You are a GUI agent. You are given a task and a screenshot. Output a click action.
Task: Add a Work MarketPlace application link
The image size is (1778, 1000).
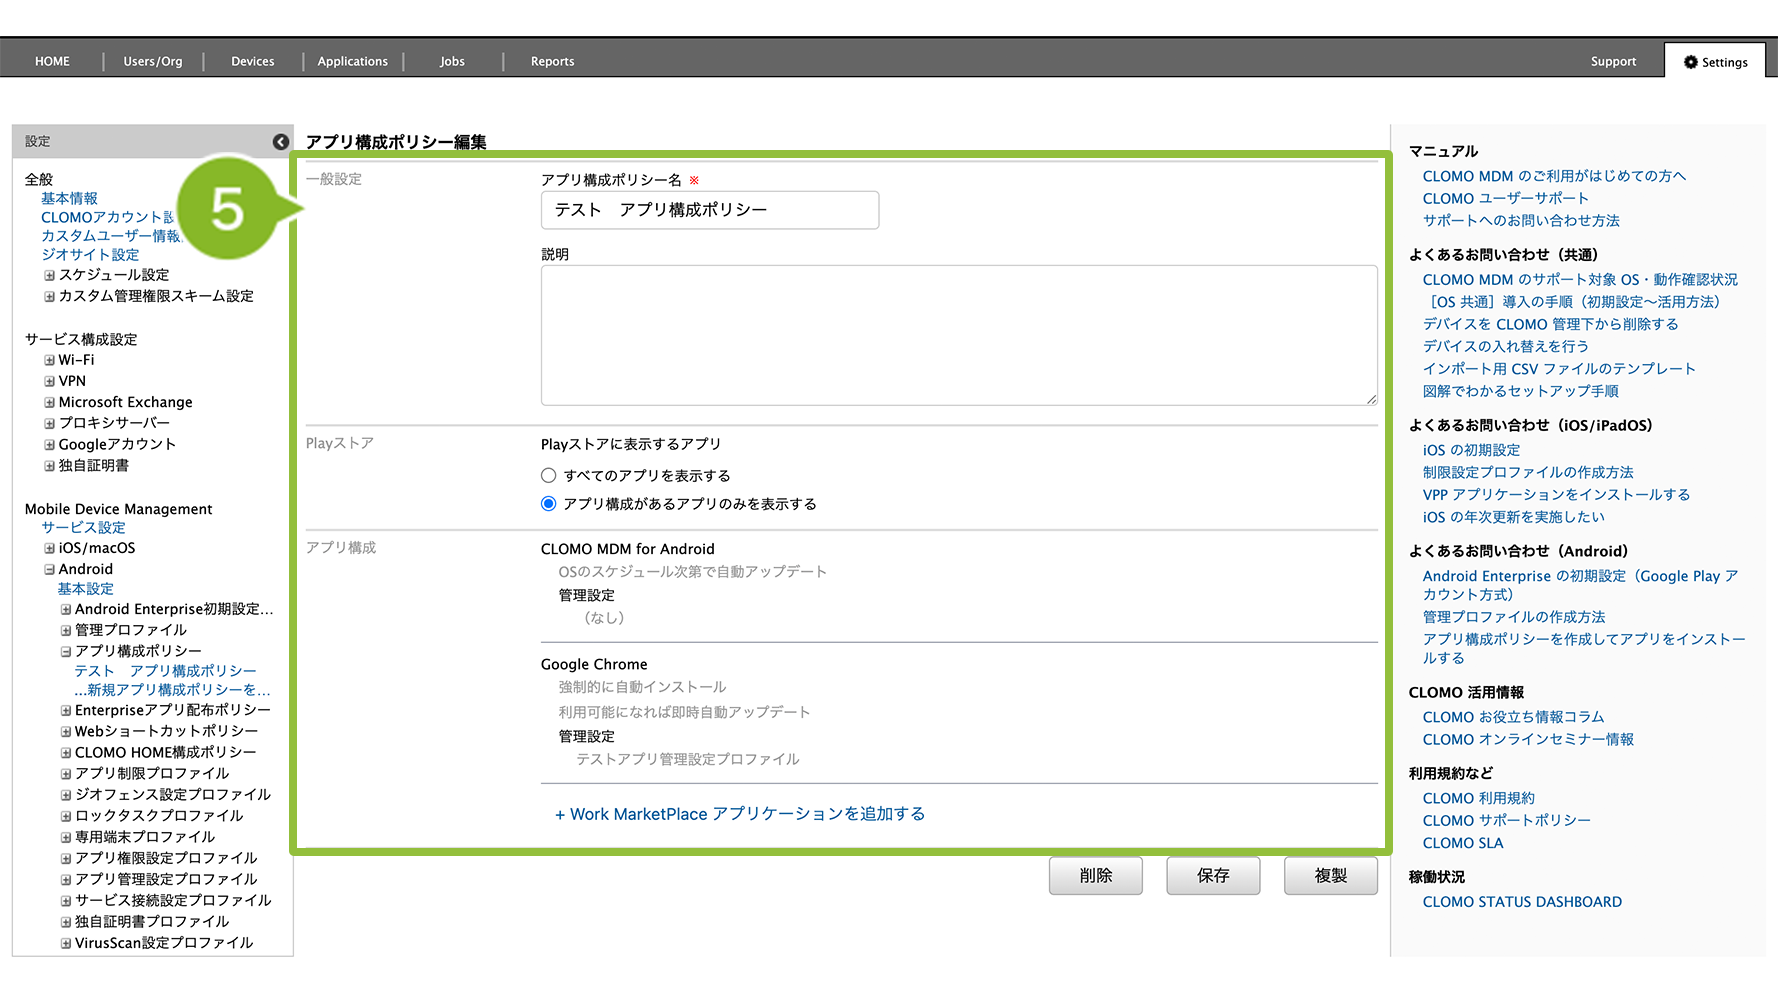(x=739, y=814)
